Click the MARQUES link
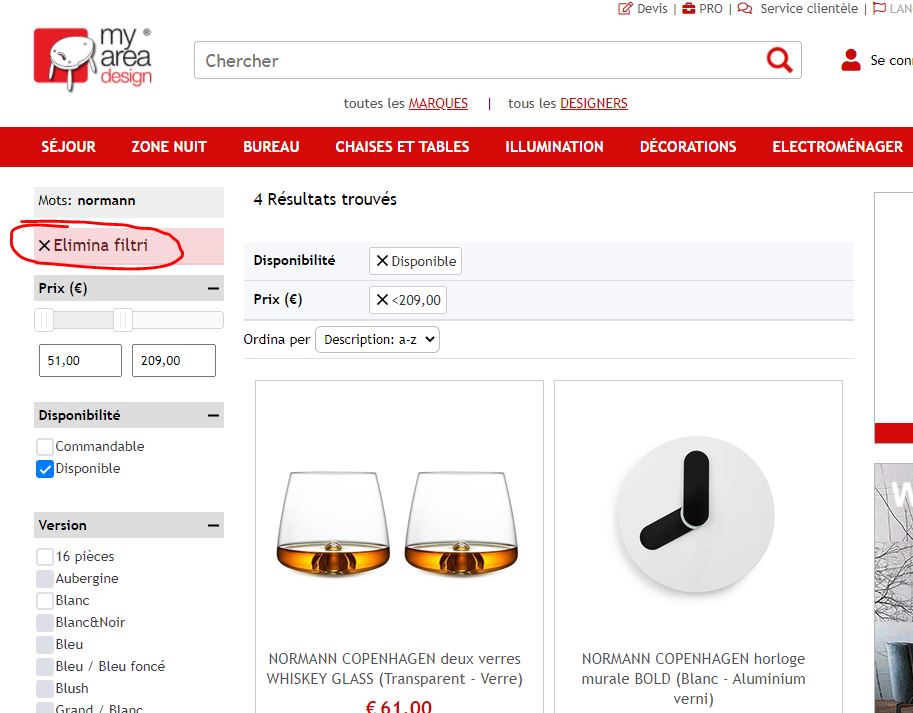This screenshot has width=913, height=713. 438,104
